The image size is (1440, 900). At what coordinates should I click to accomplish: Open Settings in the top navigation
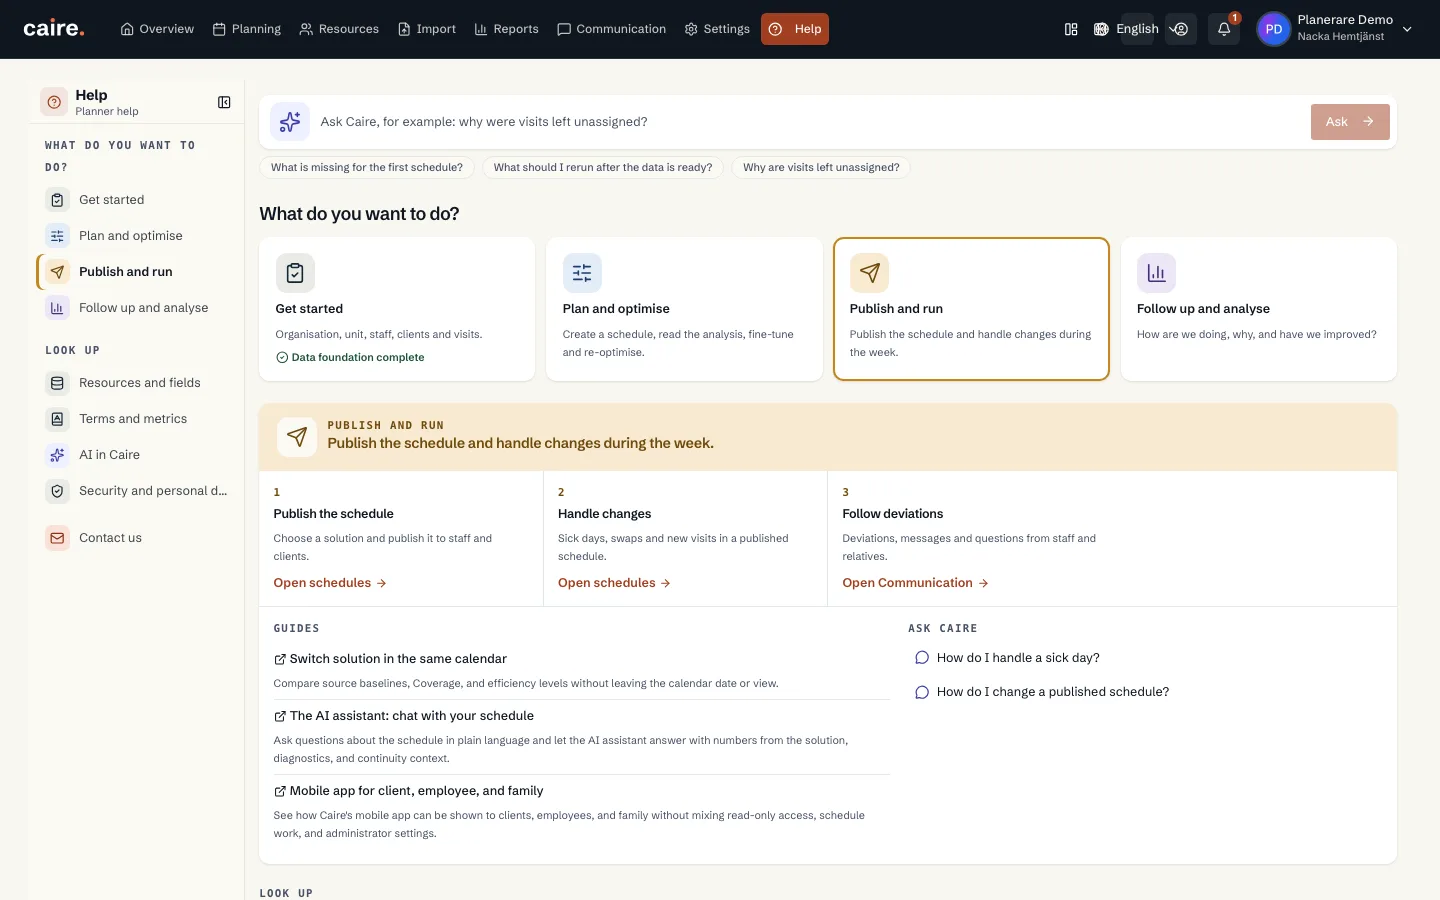tap(717, 29)
